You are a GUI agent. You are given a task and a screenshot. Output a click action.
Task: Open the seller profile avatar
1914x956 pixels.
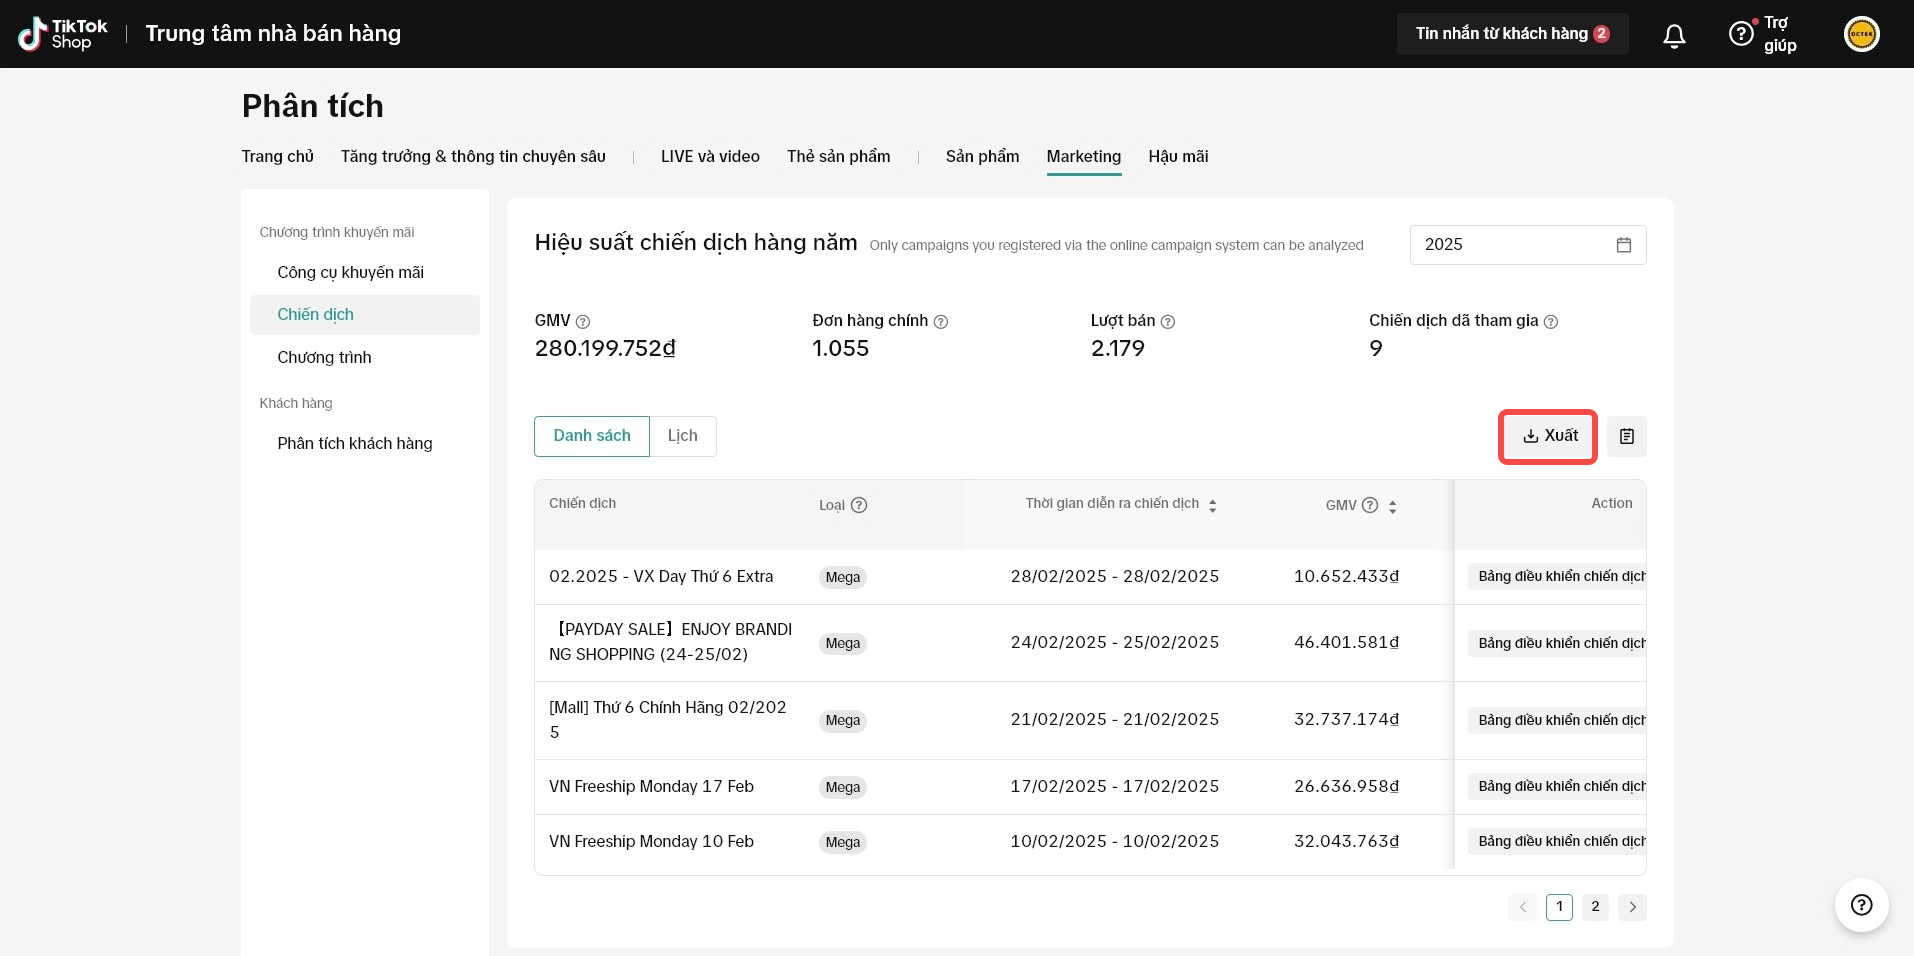pos(1861,34)
